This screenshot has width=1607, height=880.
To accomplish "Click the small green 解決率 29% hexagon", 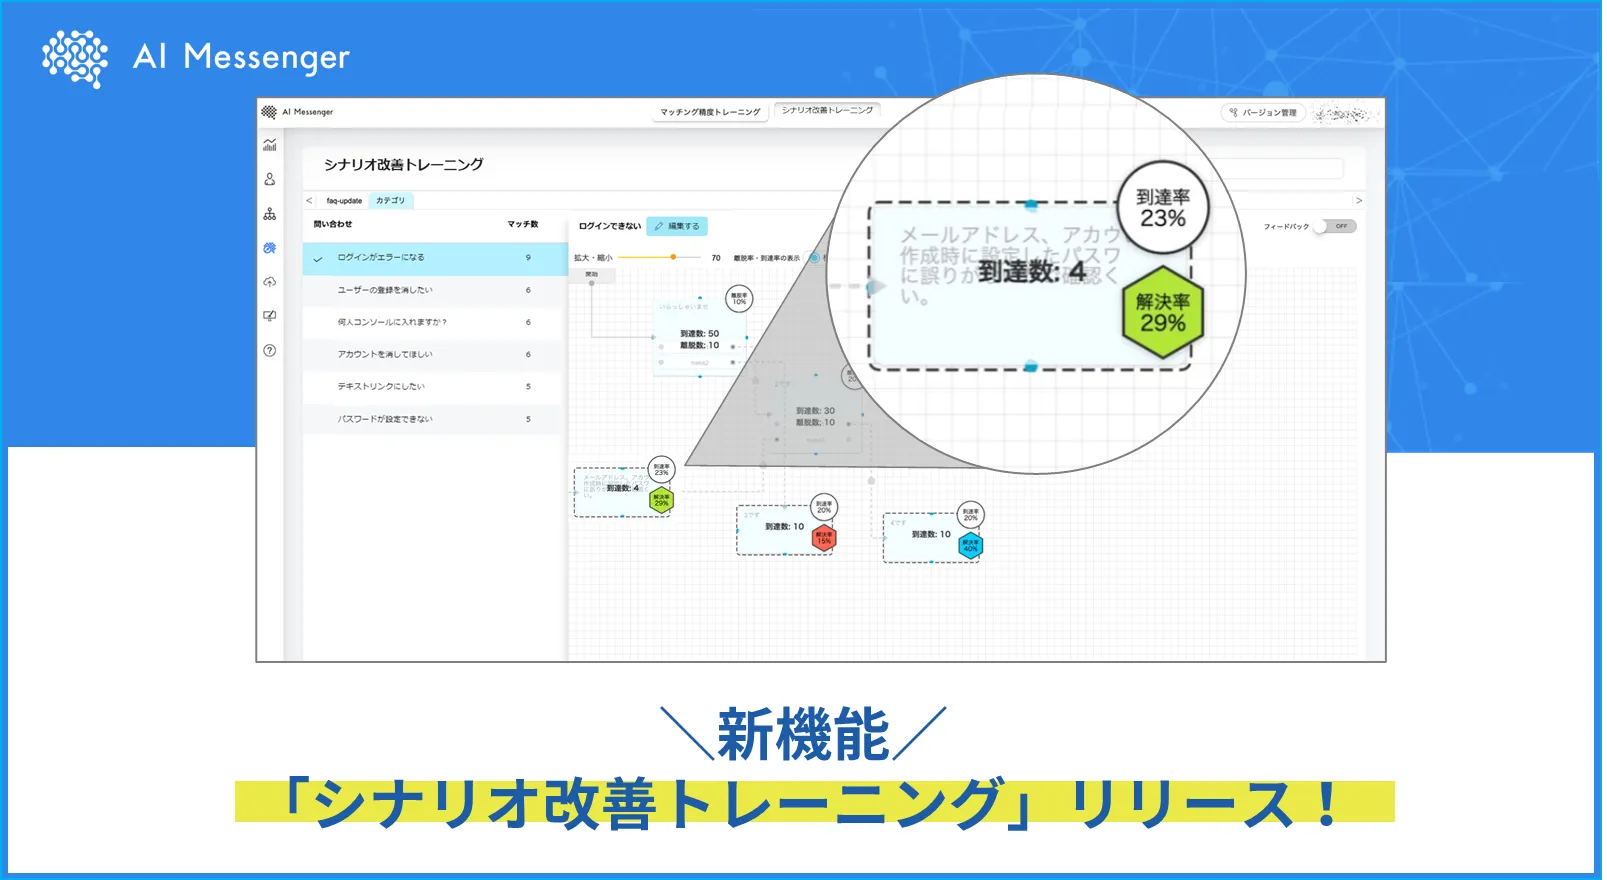I will 661,500.
